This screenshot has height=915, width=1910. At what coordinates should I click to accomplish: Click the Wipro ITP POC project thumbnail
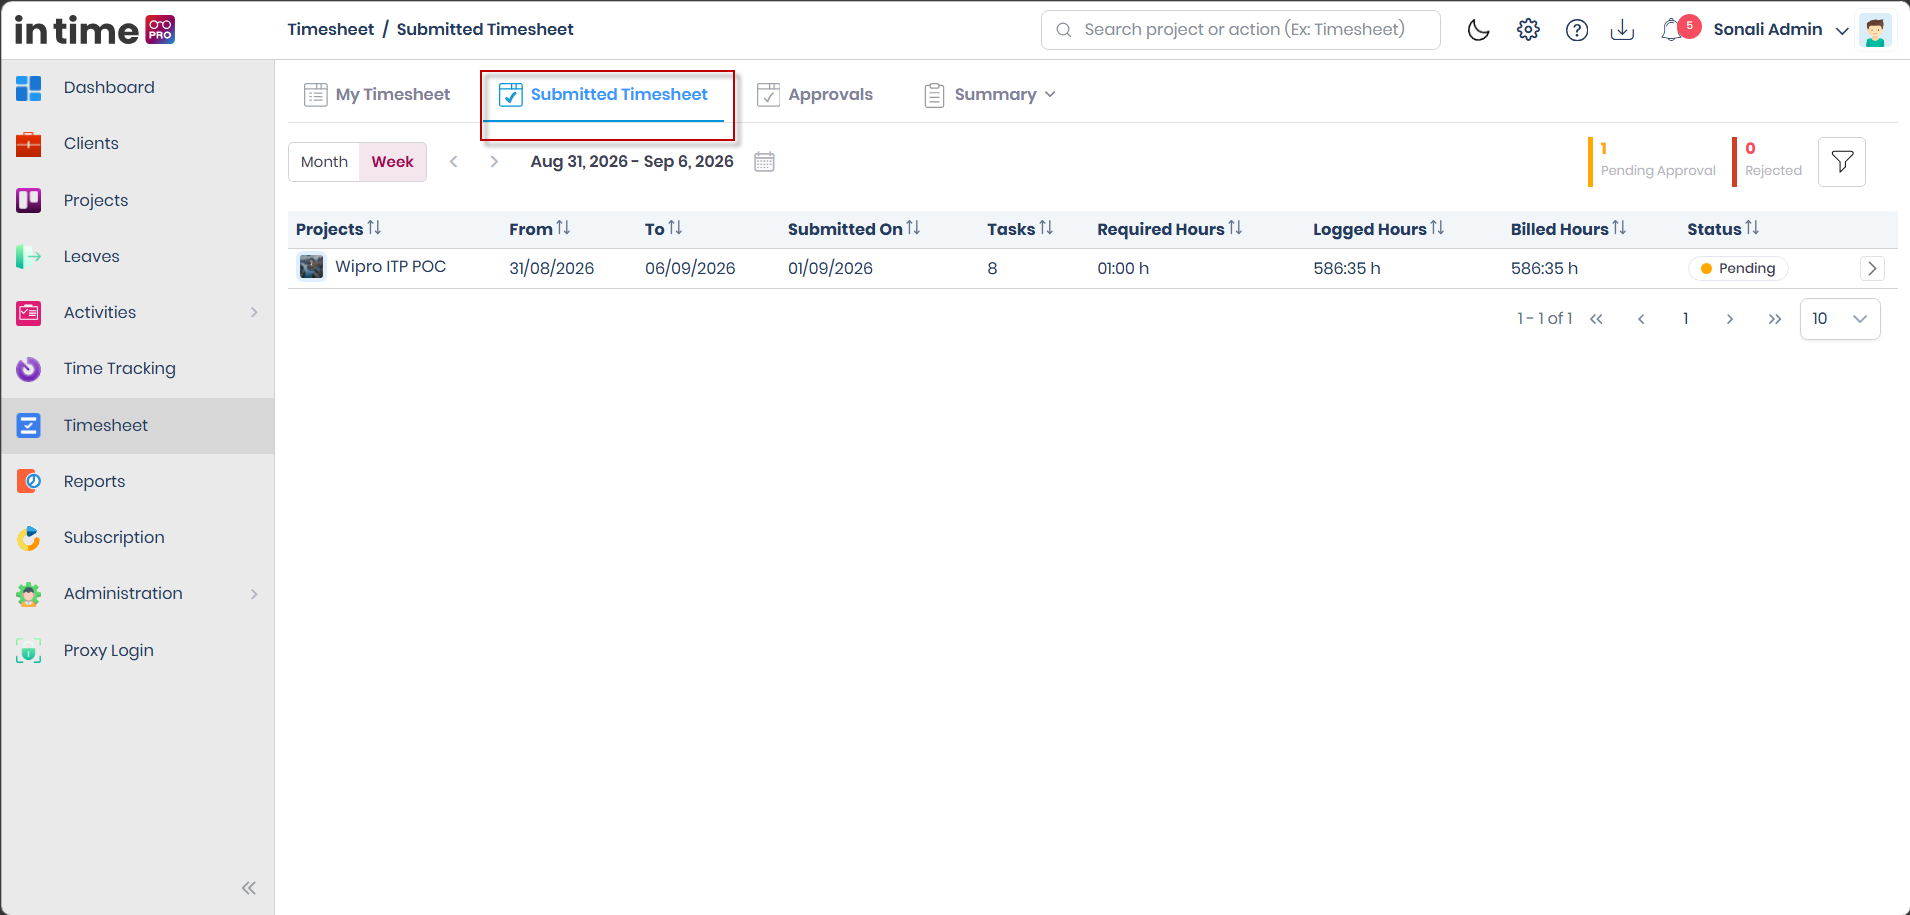311,267
